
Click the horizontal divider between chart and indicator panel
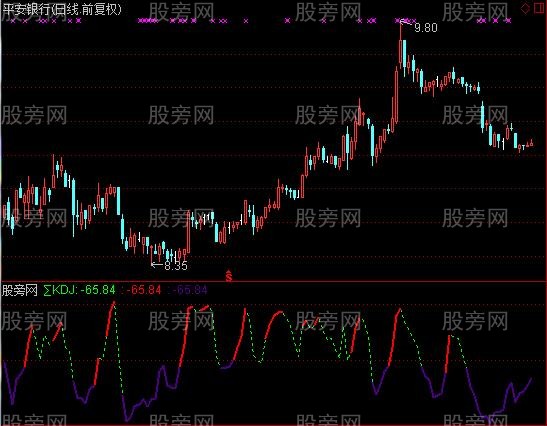[274, 281]
